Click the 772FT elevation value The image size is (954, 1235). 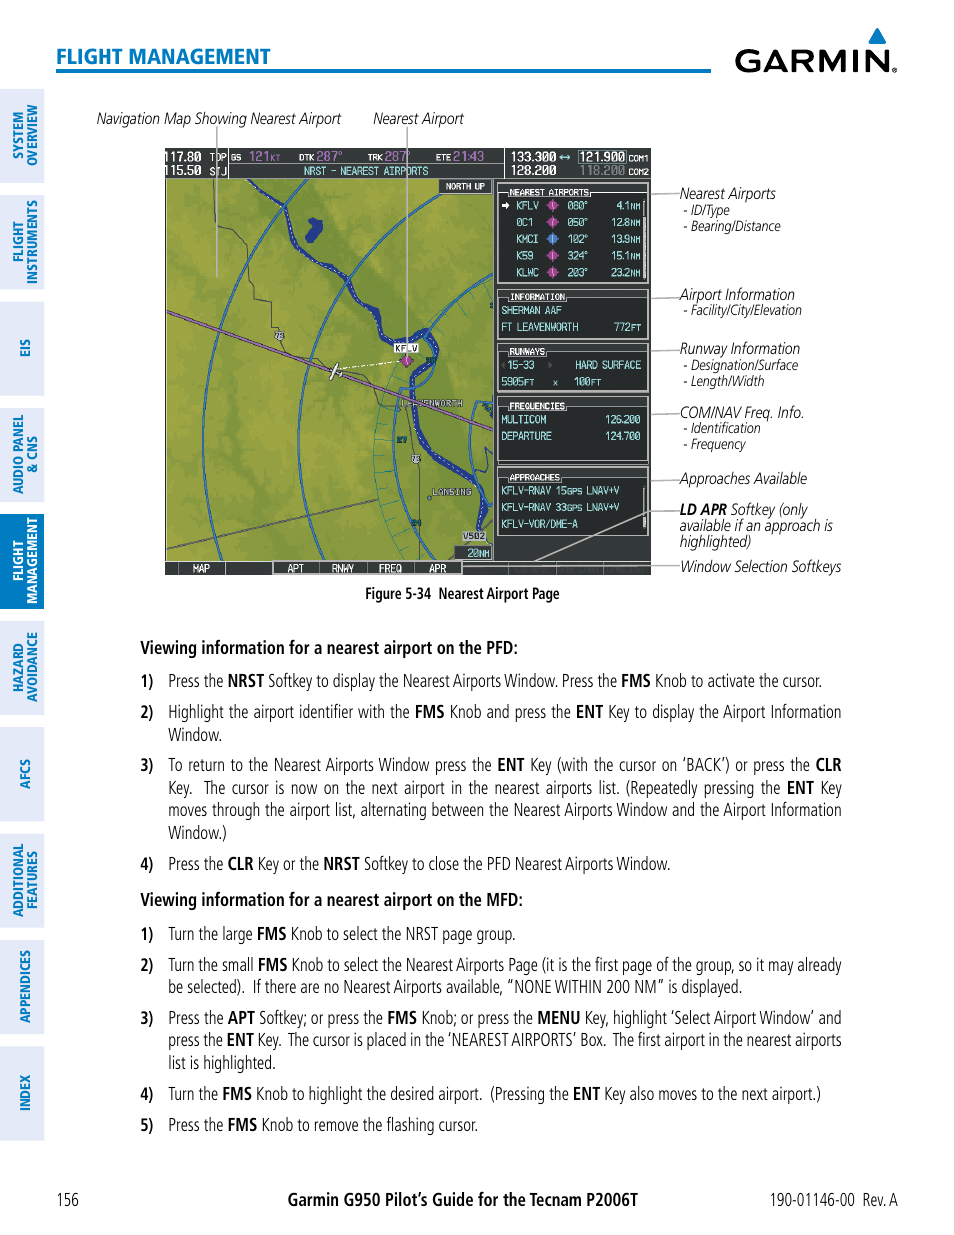point(628,327)
